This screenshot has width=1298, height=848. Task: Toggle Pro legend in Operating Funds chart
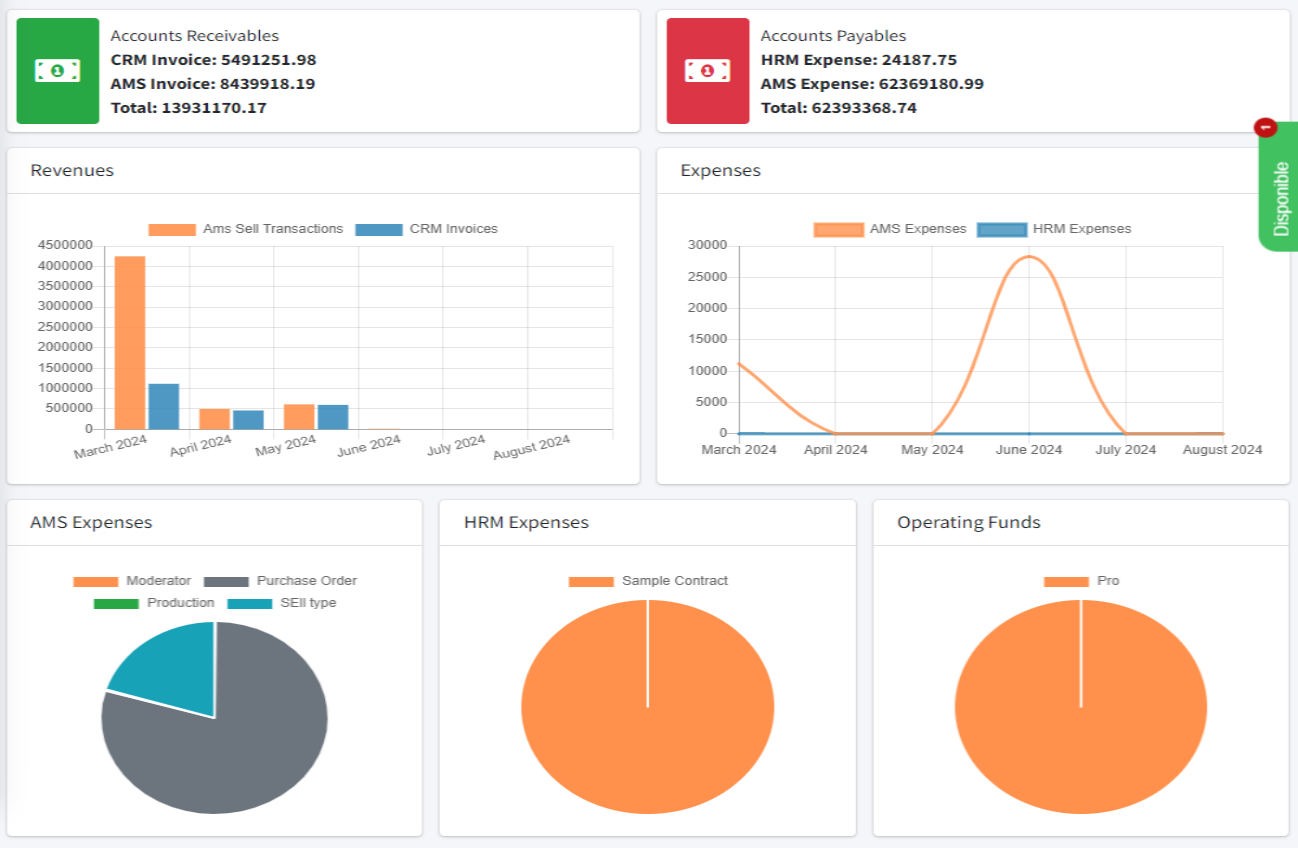[x=1081, y=581]
